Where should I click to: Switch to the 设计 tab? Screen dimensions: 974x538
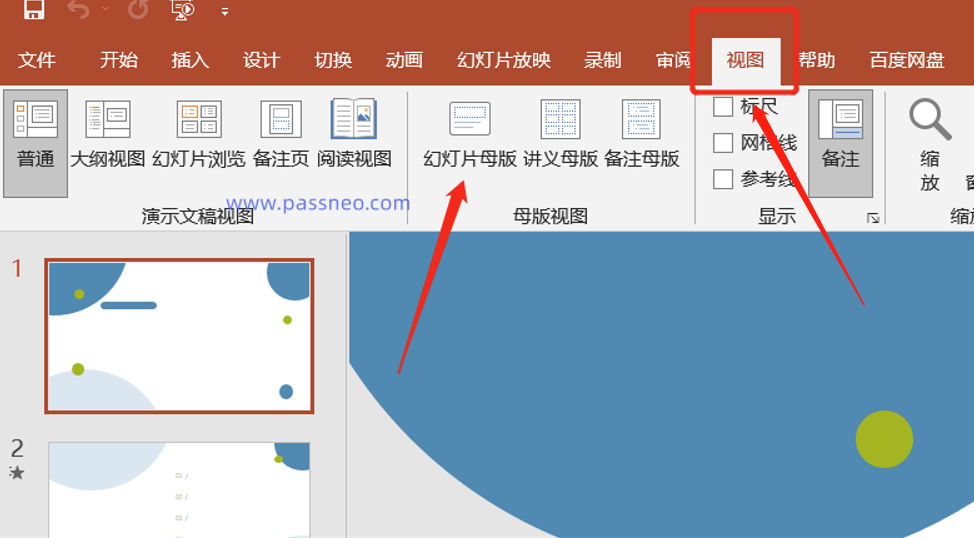point(262,60)
